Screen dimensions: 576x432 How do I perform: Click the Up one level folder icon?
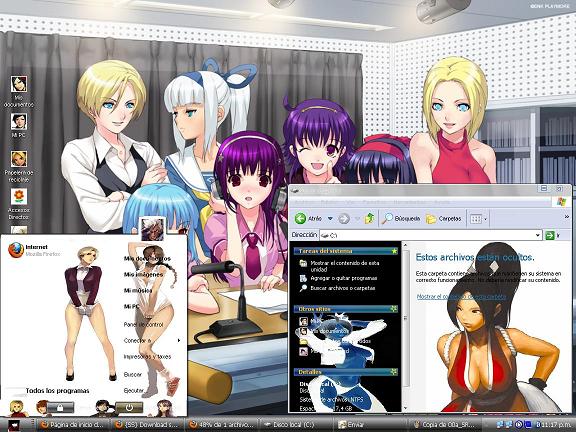point(369,219)
